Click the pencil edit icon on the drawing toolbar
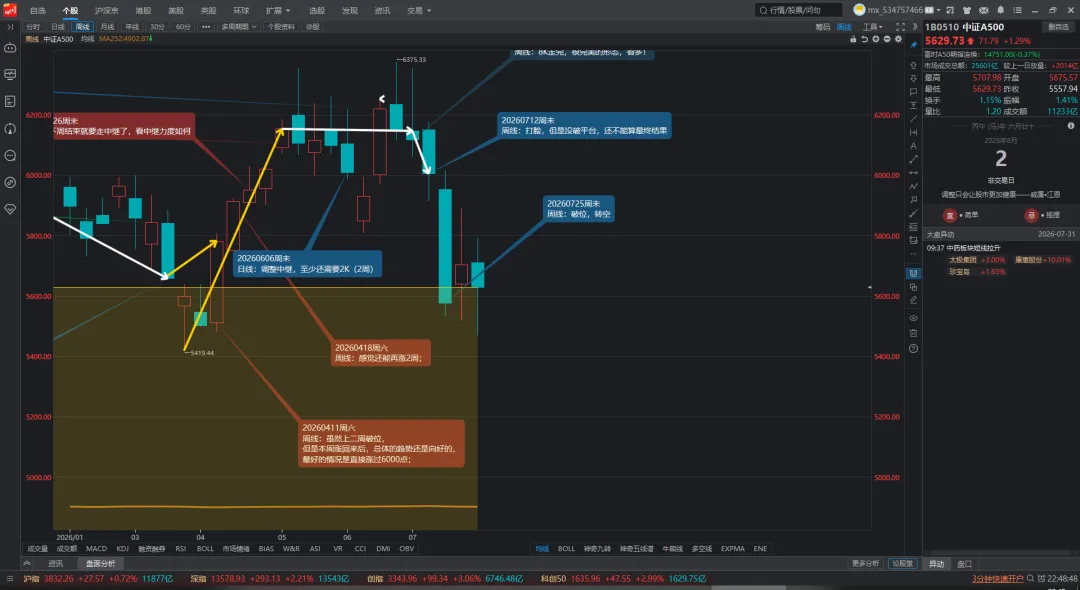Image resolution: width=1080 pixels, height=590 pixels. (913, 300)
